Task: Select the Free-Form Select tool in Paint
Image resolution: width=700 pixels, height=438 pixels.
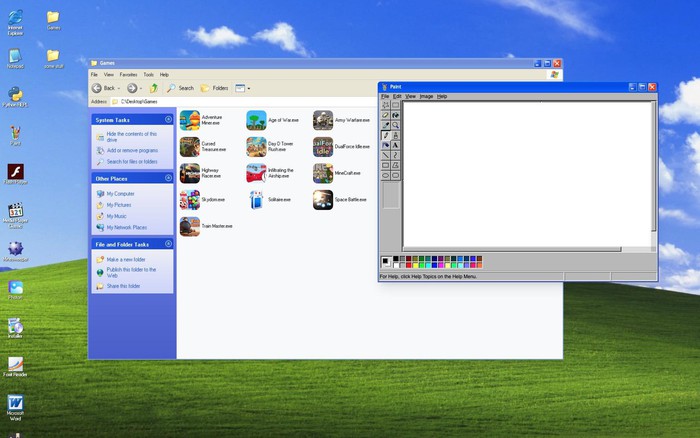Action: click(x=386, y=105)
